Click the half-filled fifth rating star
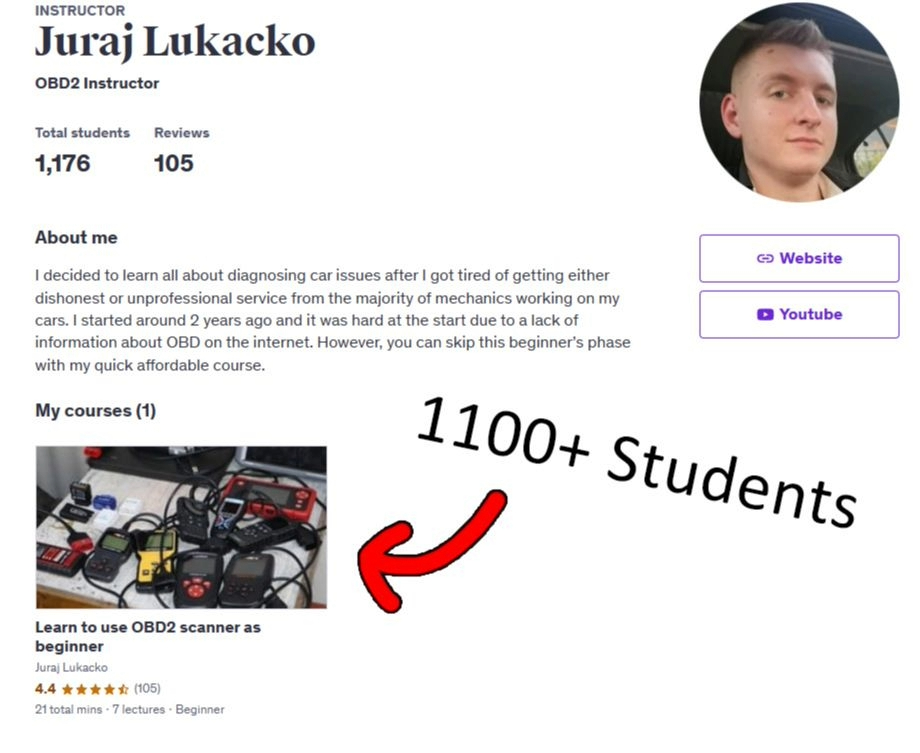Screen dimensions: 920x753 (x=123, y=689)
